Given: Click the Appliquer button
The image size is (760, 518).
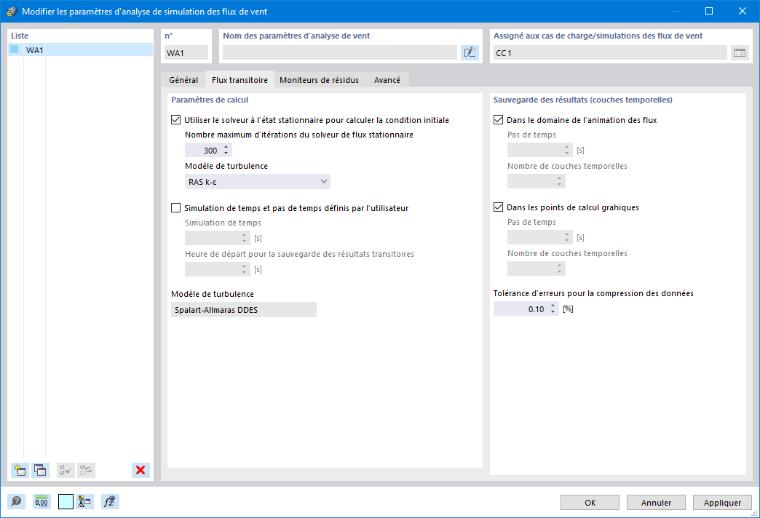Looking at the screenshot, I should 722,502.
